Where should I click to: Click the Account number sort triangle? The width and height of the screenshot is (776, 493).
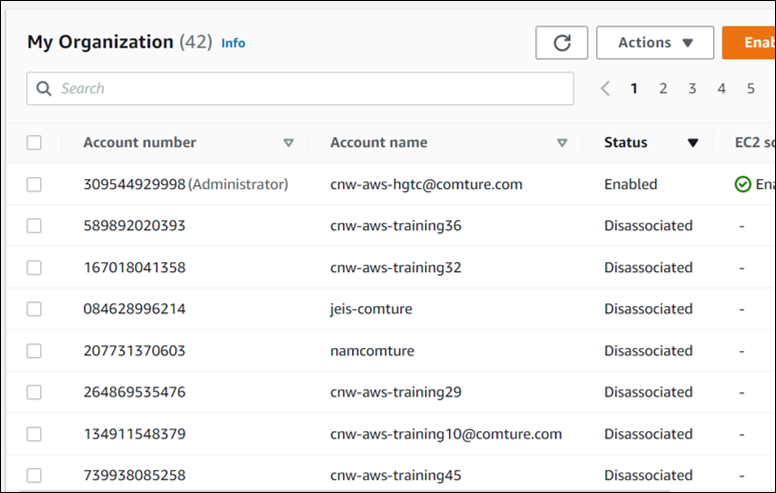click(288, 143)
